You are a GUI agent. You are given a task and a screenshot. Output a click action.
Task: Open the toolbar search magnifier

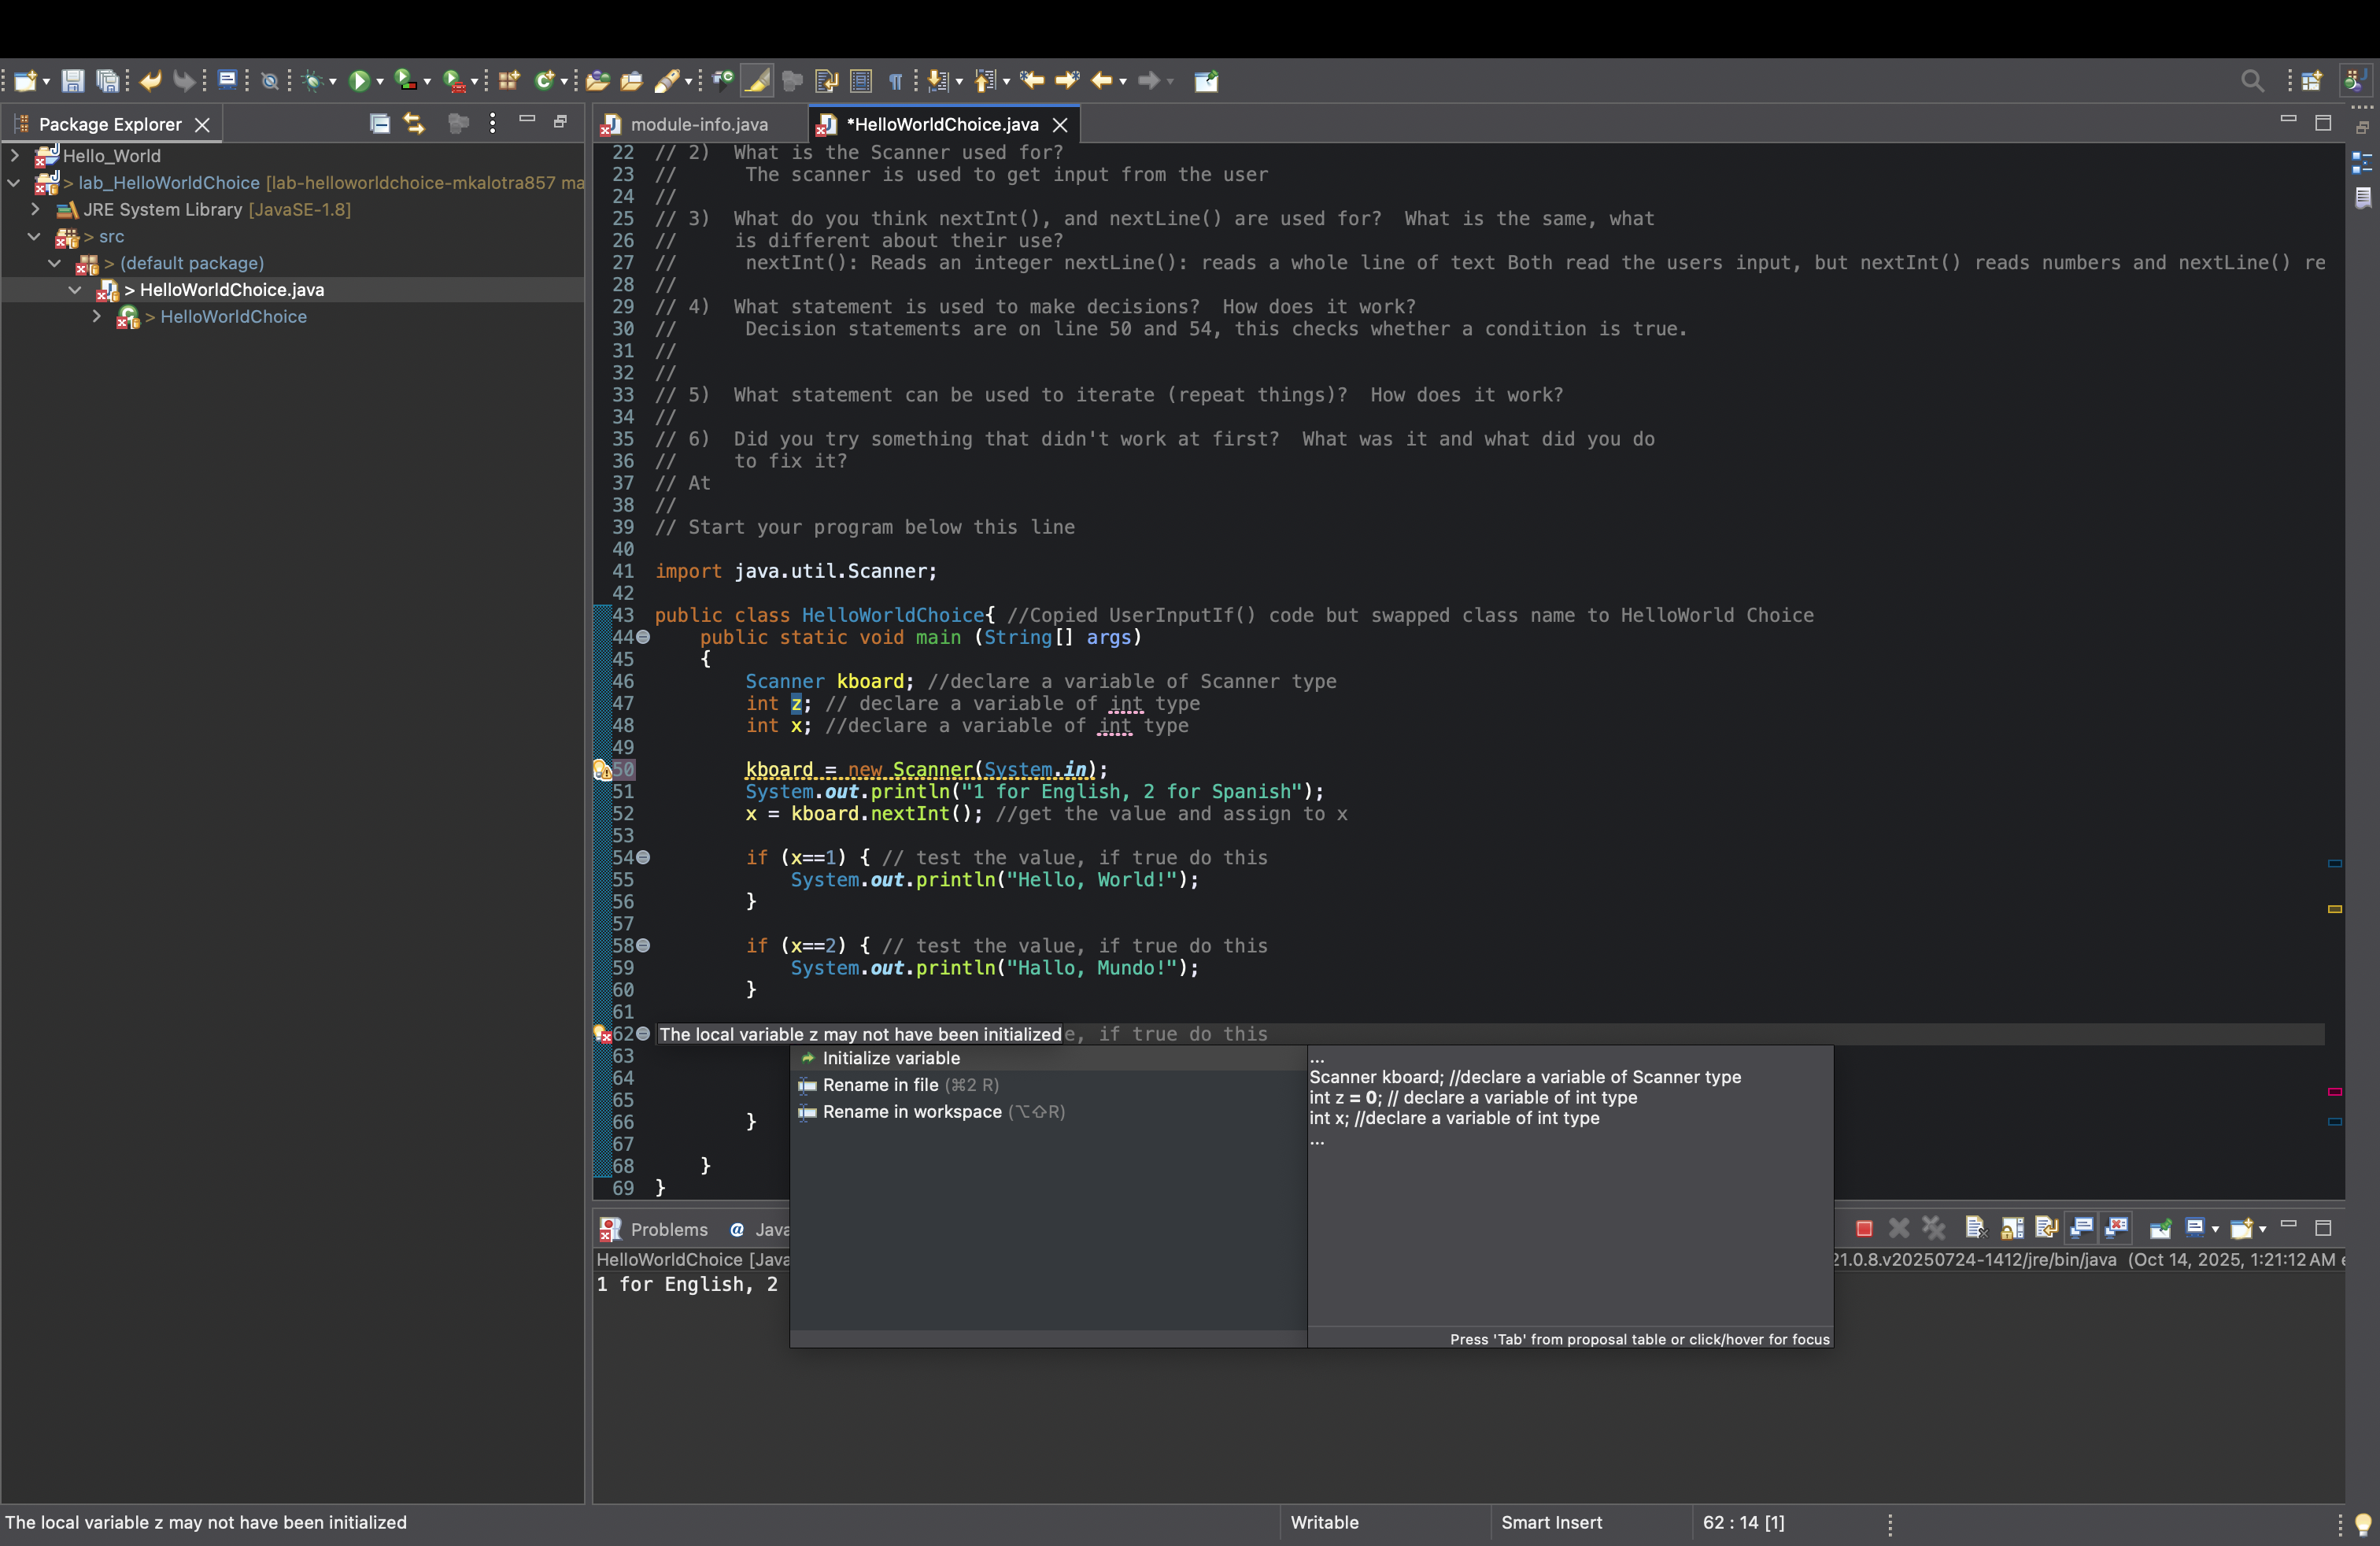pyautogui.click(x=2252, y=81)
